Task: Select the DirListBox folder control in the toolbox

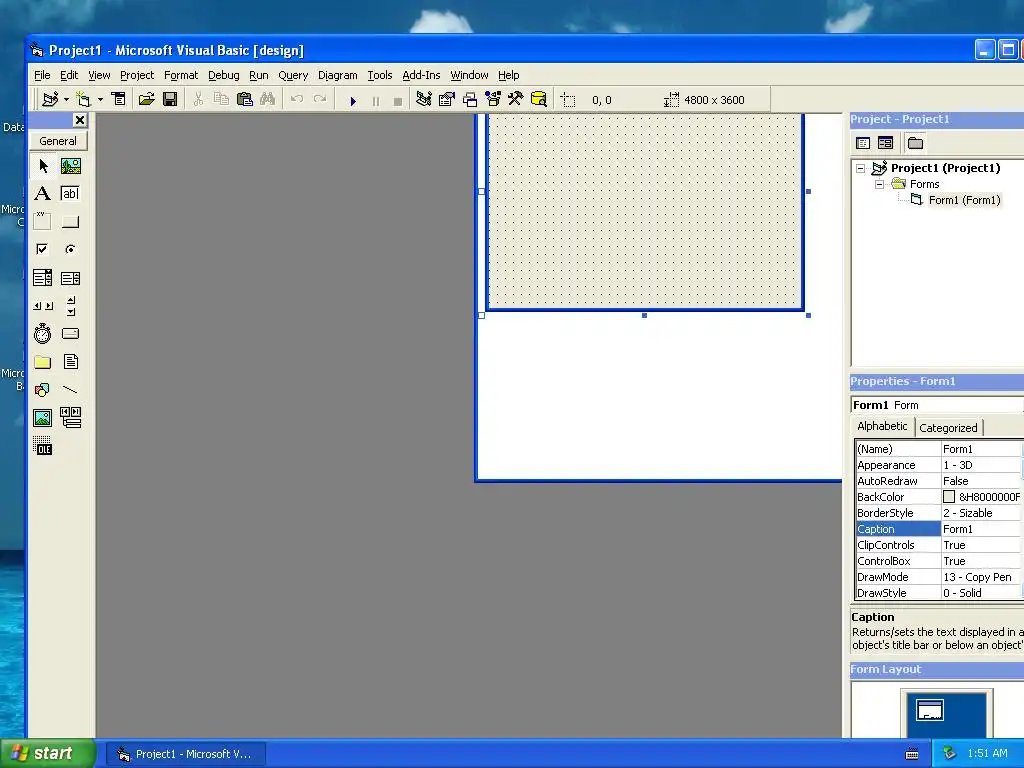Action: point(43,362)
